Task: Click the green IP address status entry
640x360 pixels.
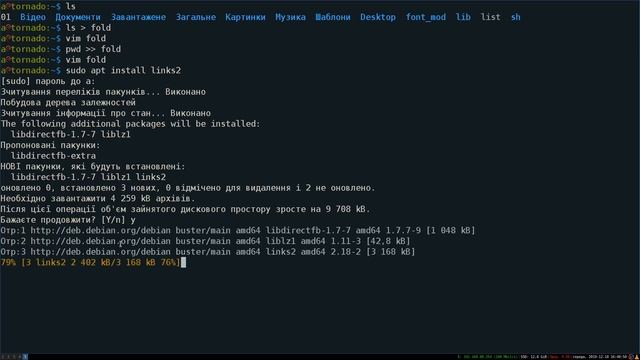Action: [x=488, y=357]
